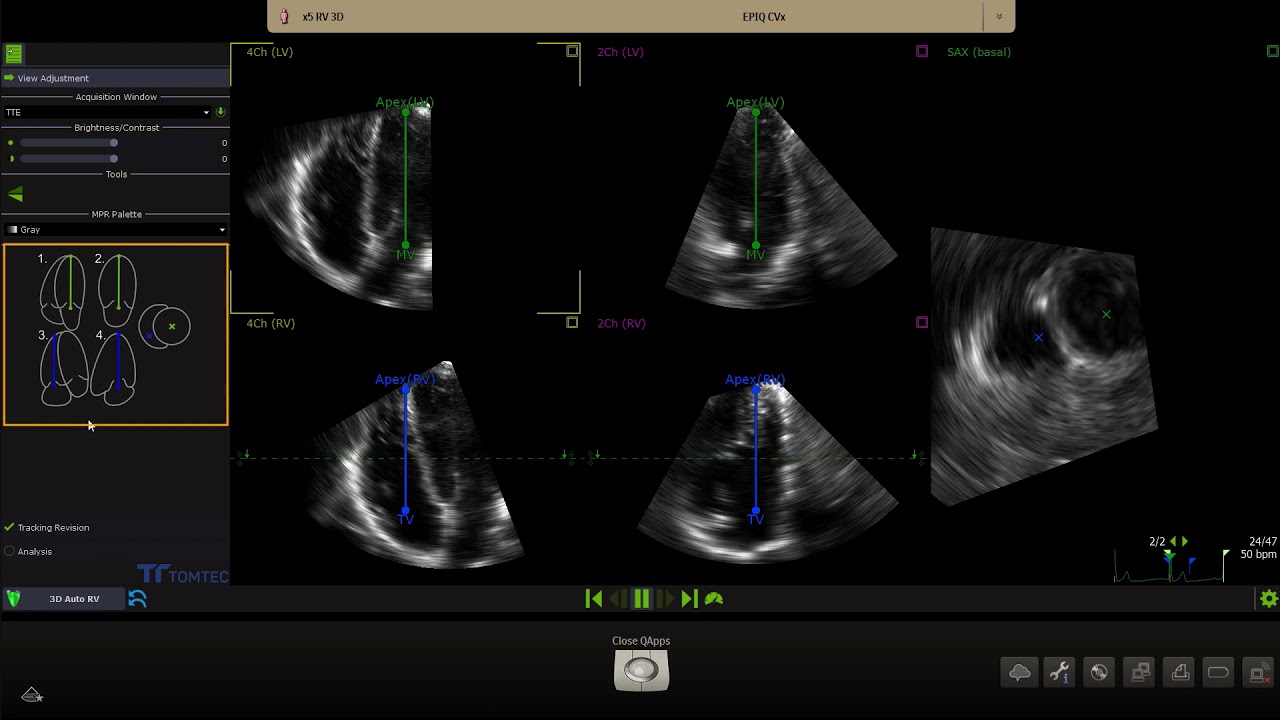
Task: Click the label tag icon button
Action: (1218, 673)
